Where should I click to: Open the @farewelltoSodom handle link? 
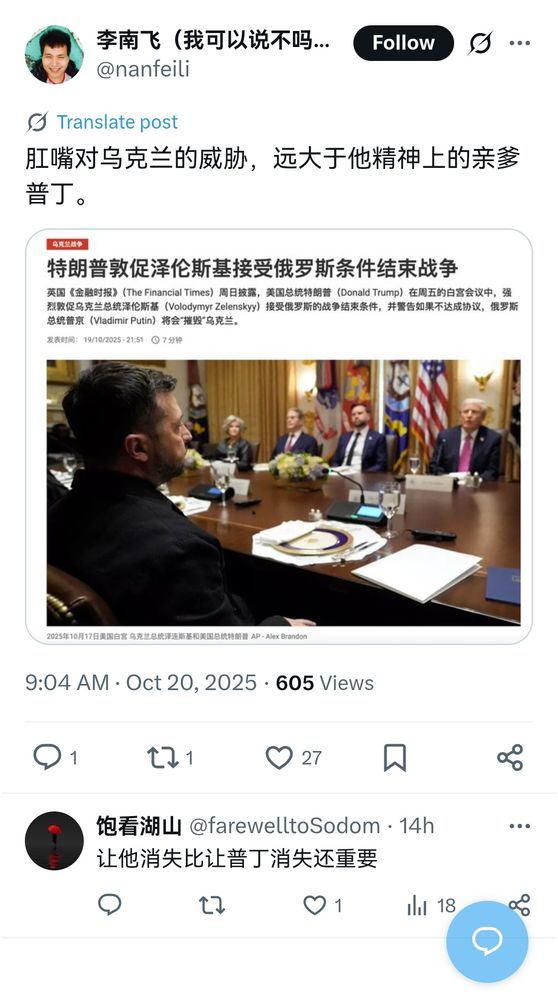click(x=284, y=826)
